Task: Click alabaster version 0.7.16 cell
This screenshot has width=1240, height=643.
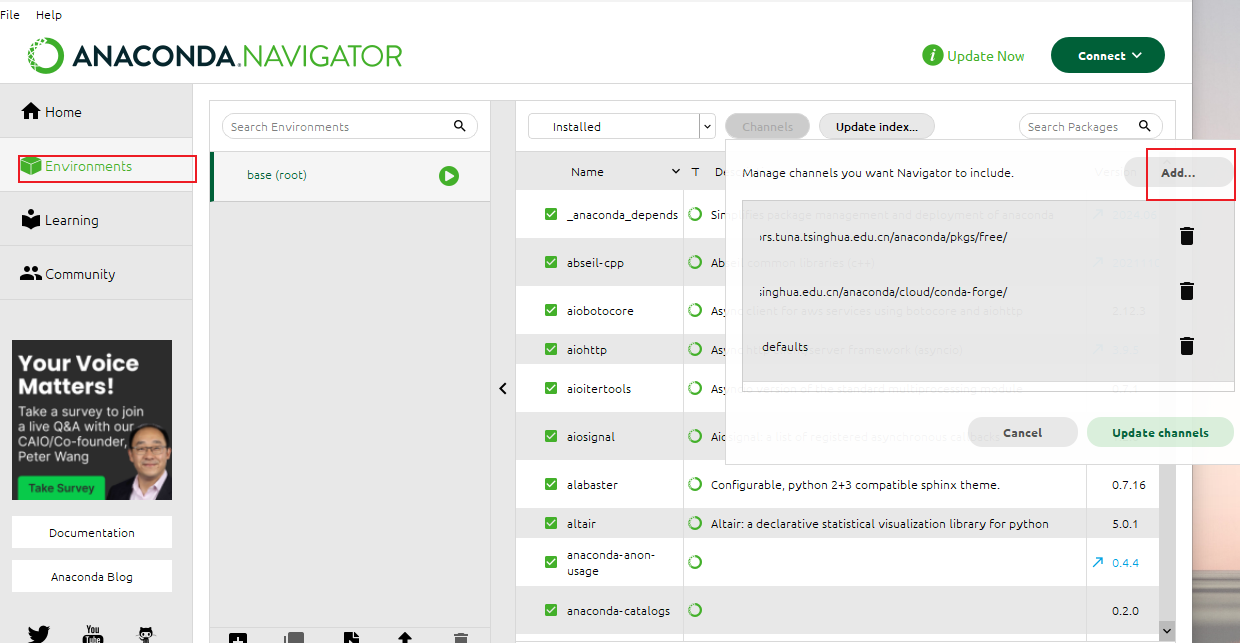Action: (1125, 484)
